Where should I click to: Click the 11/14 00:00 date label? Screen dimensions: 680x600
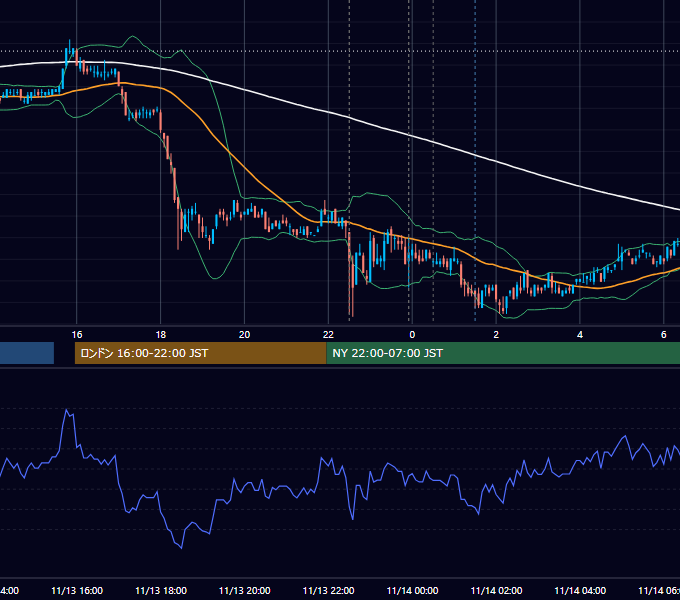[x=412, y=590]
